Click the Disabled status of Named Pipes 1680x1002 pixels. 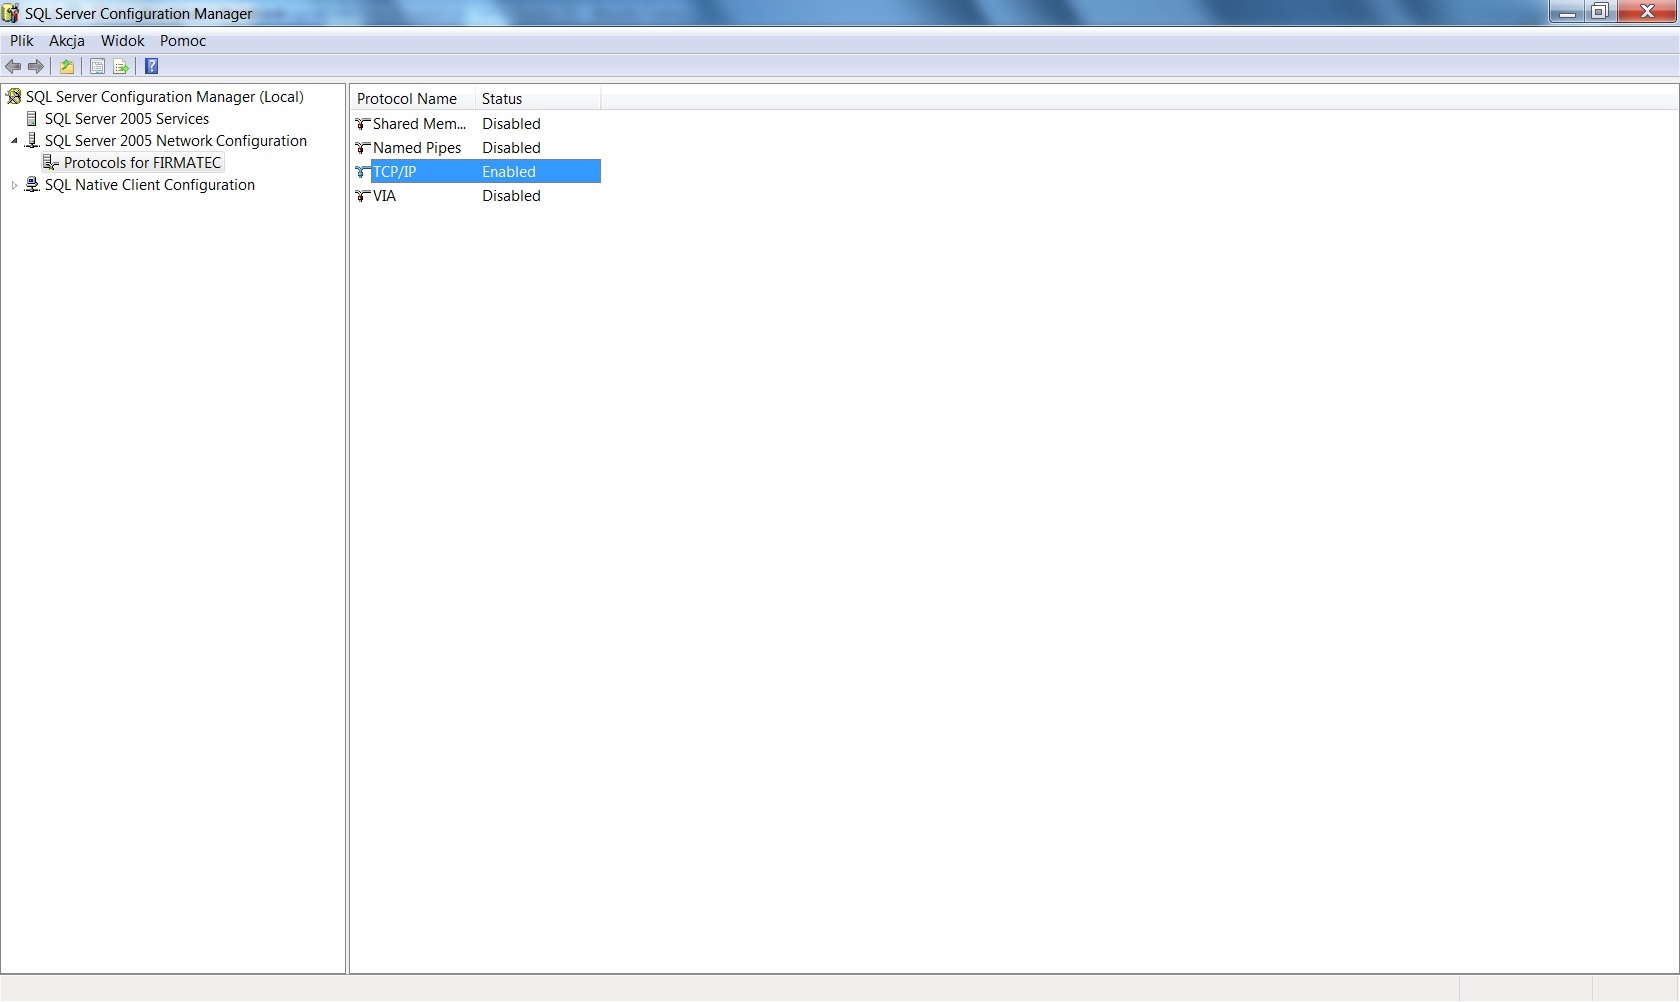click(511, 148)
